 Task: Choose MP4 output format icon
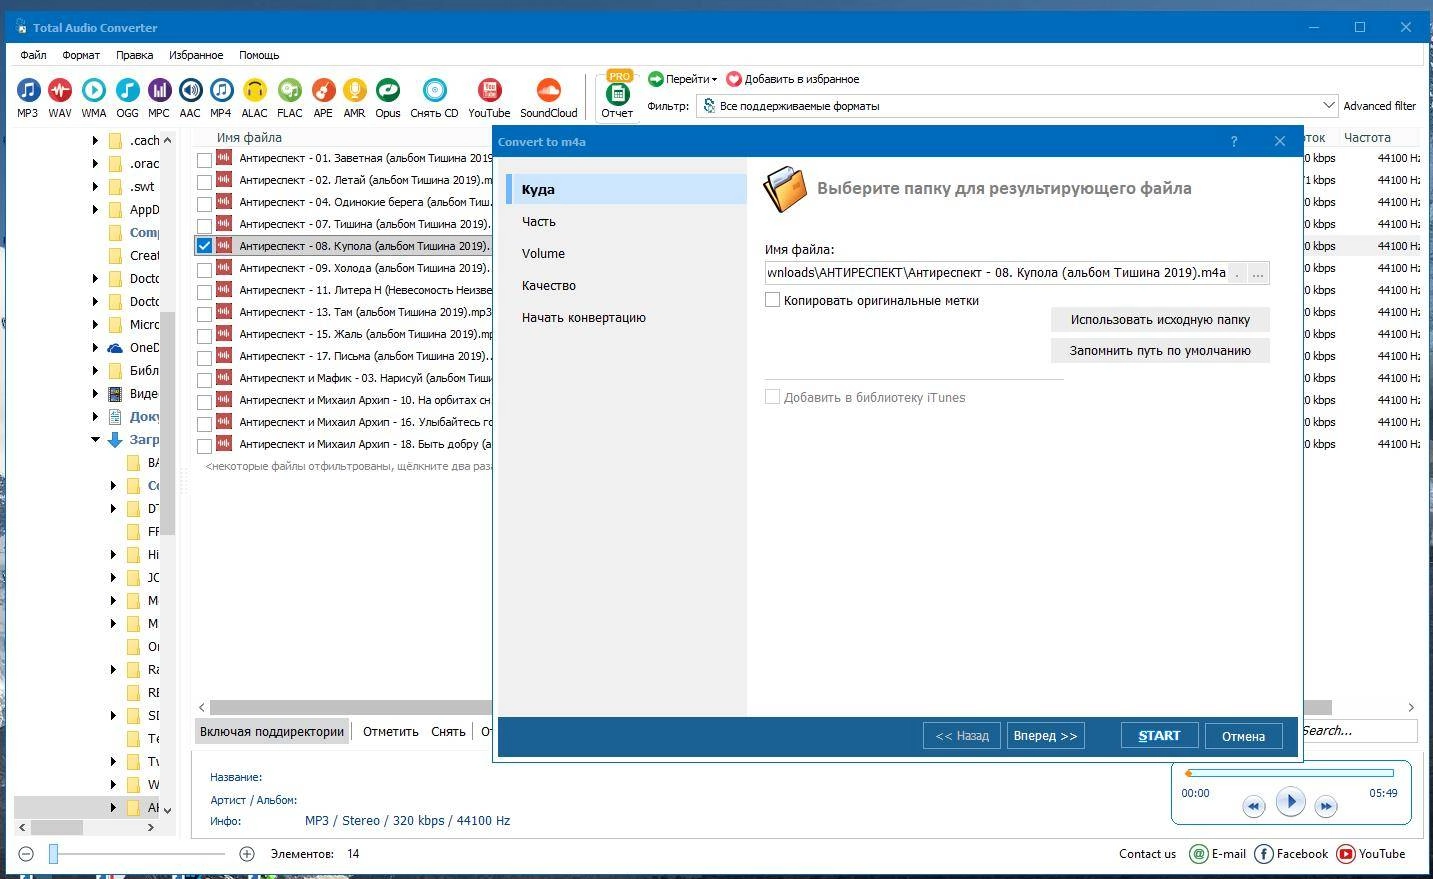(221, 91)
